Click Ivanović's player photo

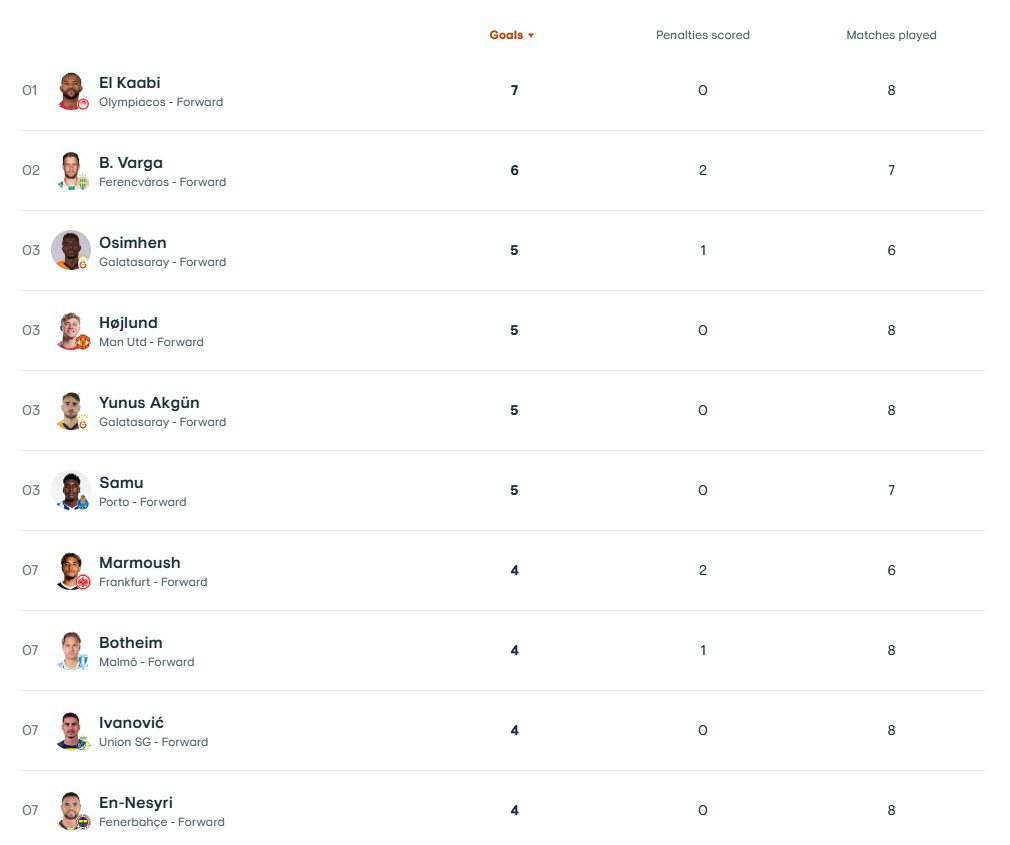point(71,730)
